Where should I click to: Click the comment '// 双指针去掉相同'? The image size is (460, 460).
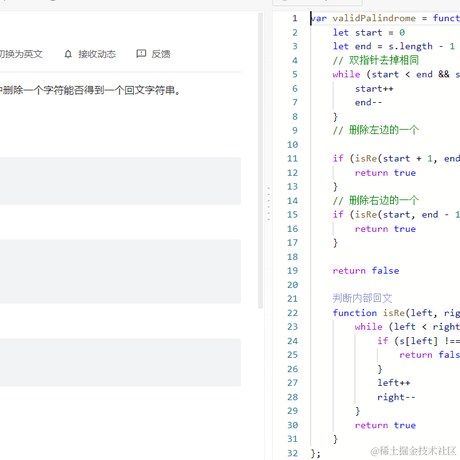tap(376, 60)
